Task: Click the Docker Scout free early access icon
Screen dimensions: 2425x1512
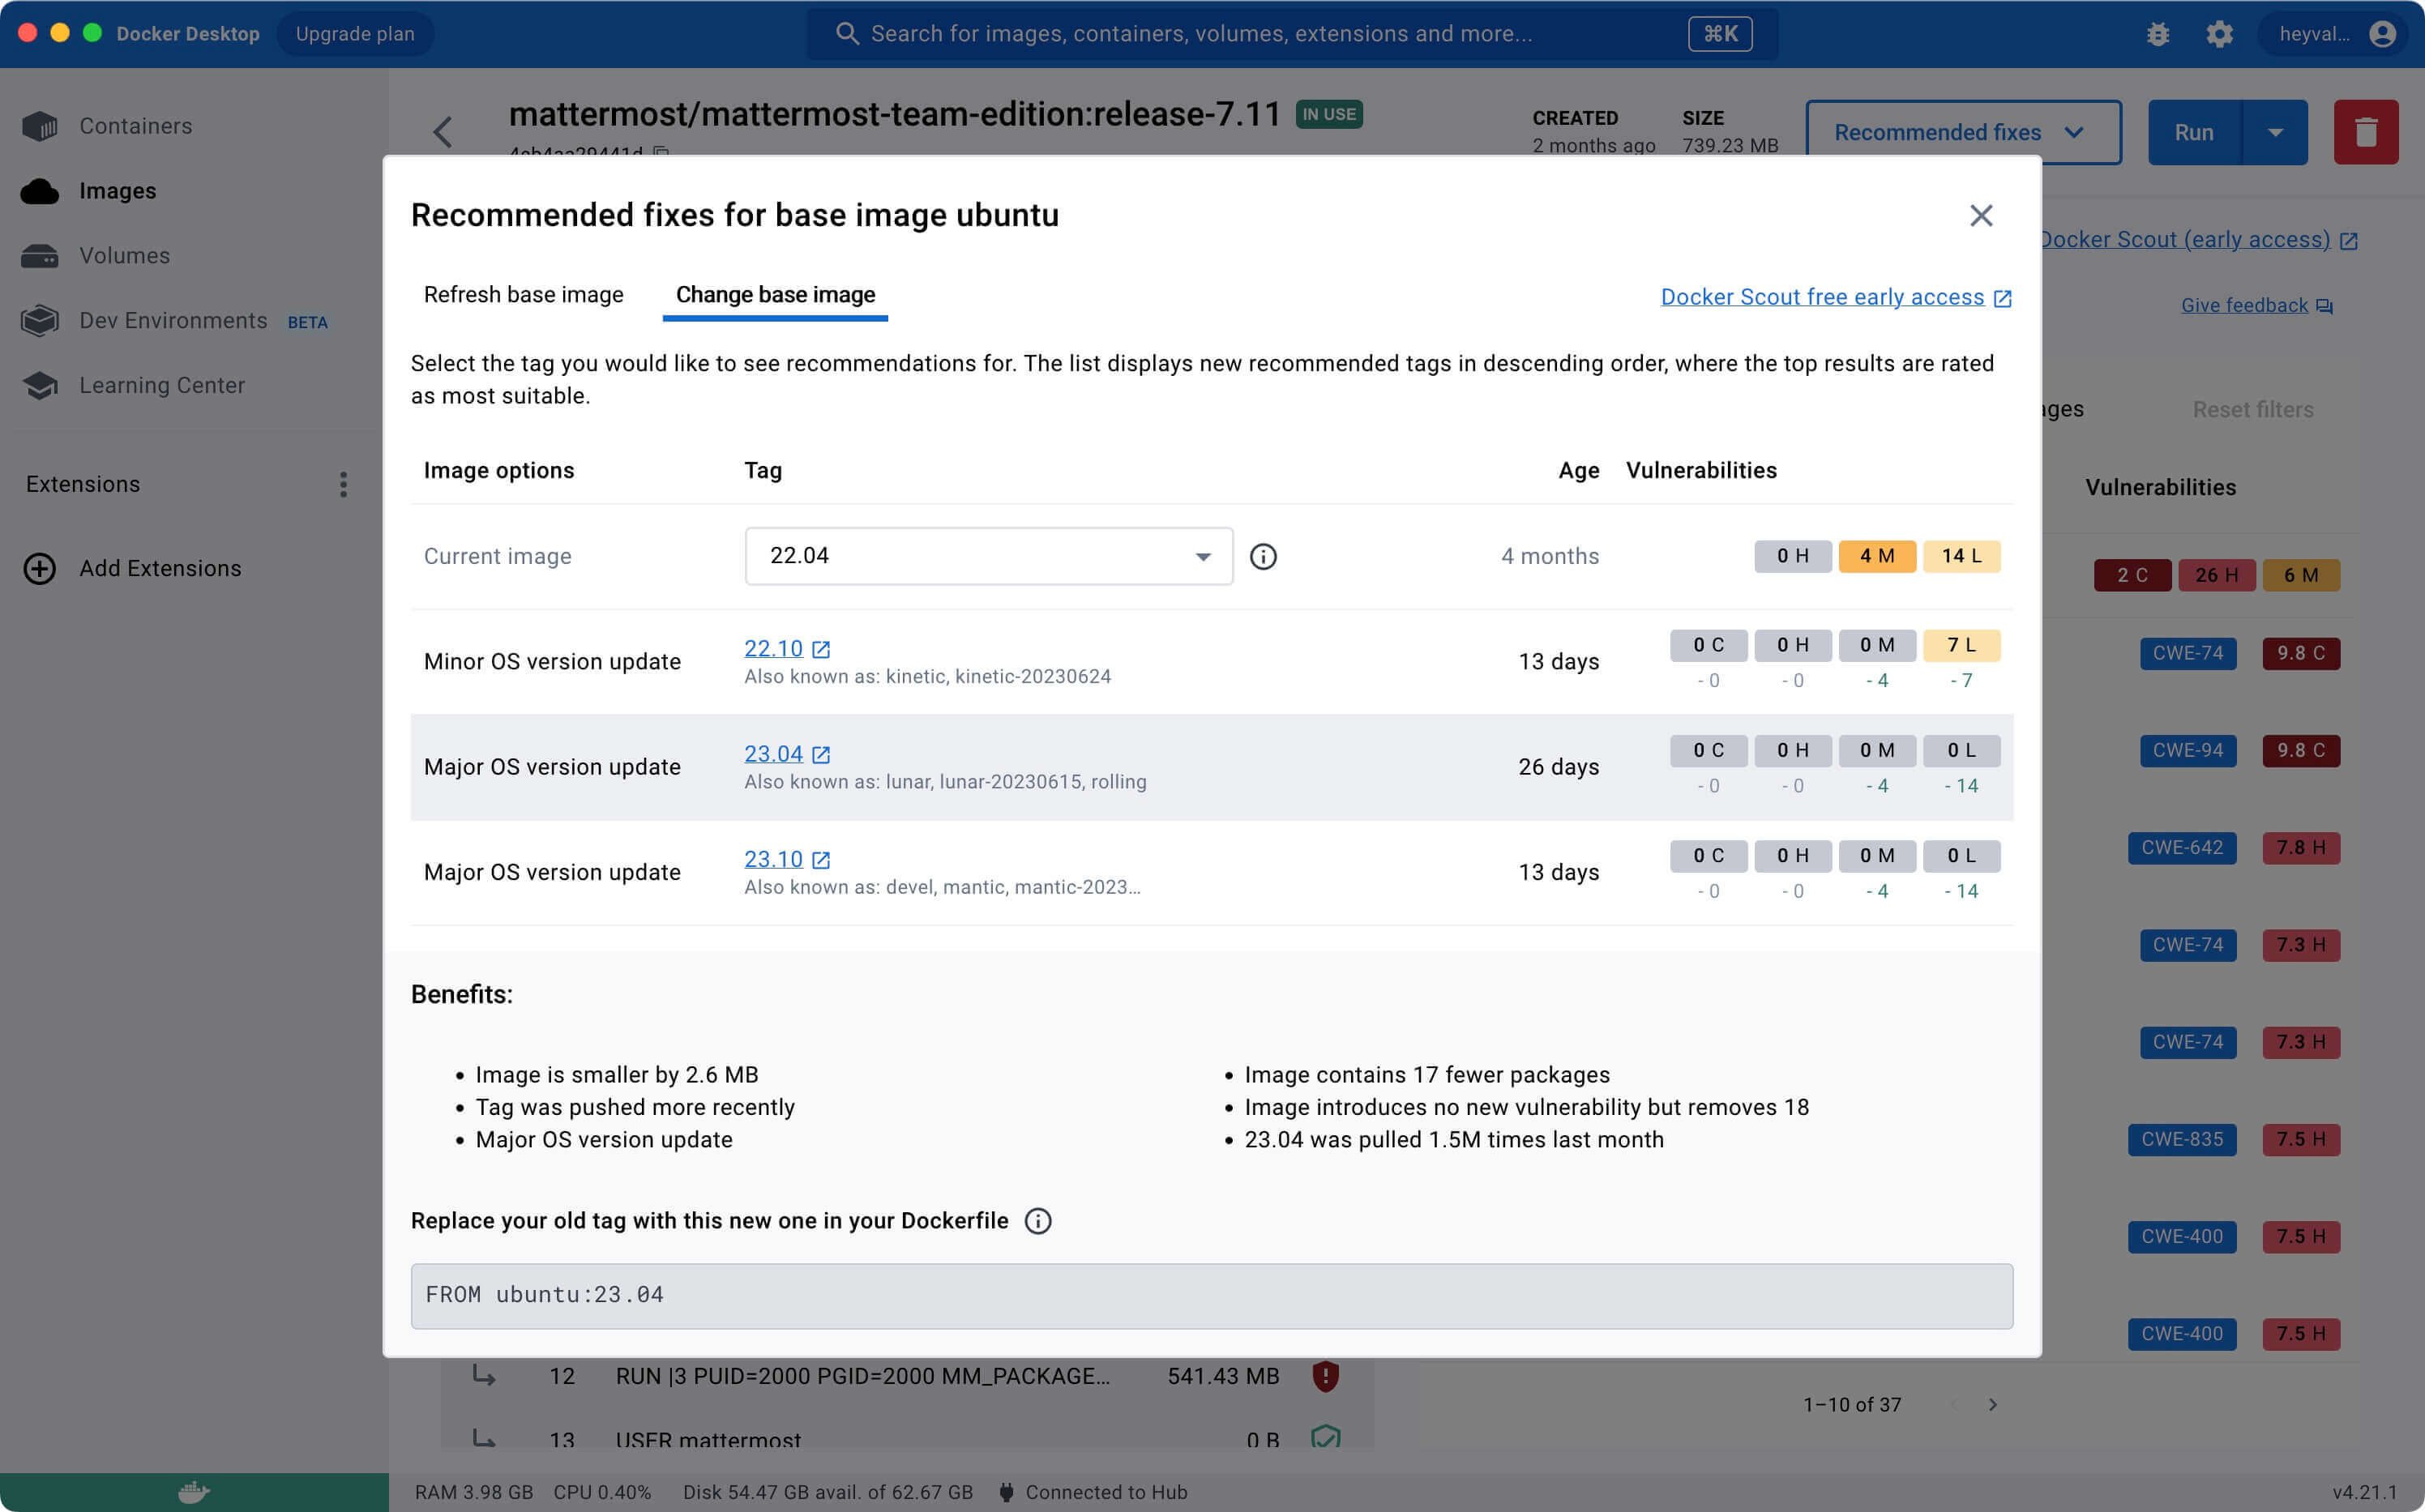Action: pyautogui.click(x=2002, y=296)
